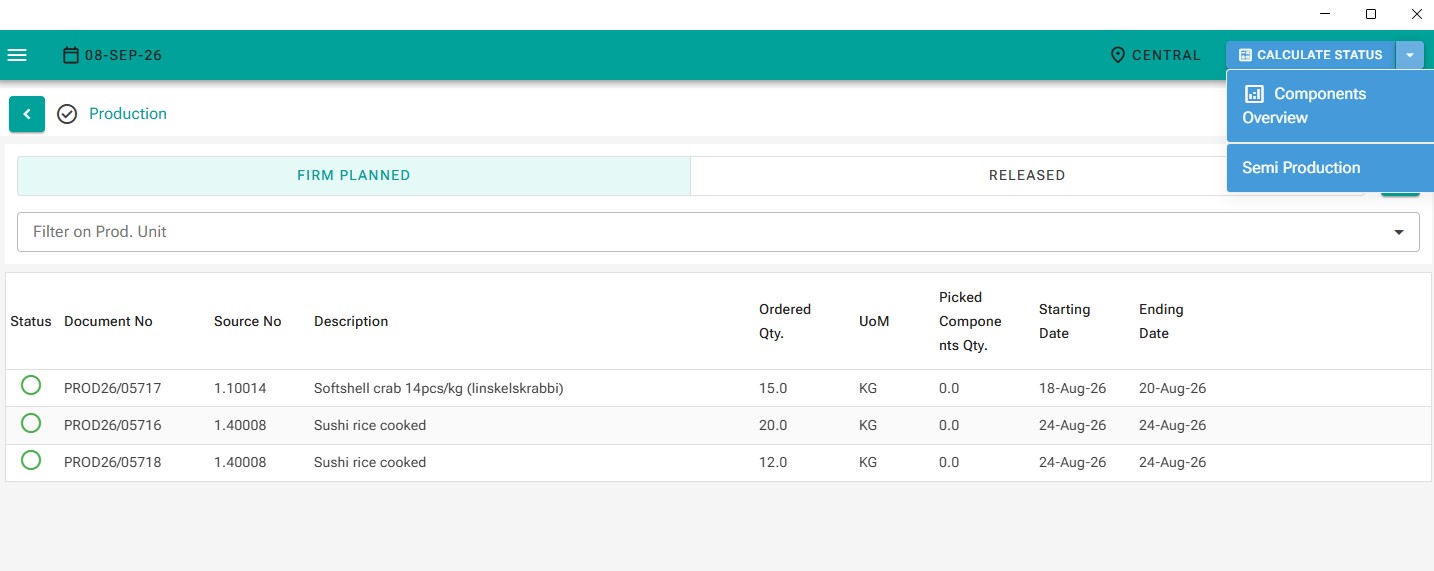Click the Calculate Status button
1434x571 pixels.
tap(1311, 55)
